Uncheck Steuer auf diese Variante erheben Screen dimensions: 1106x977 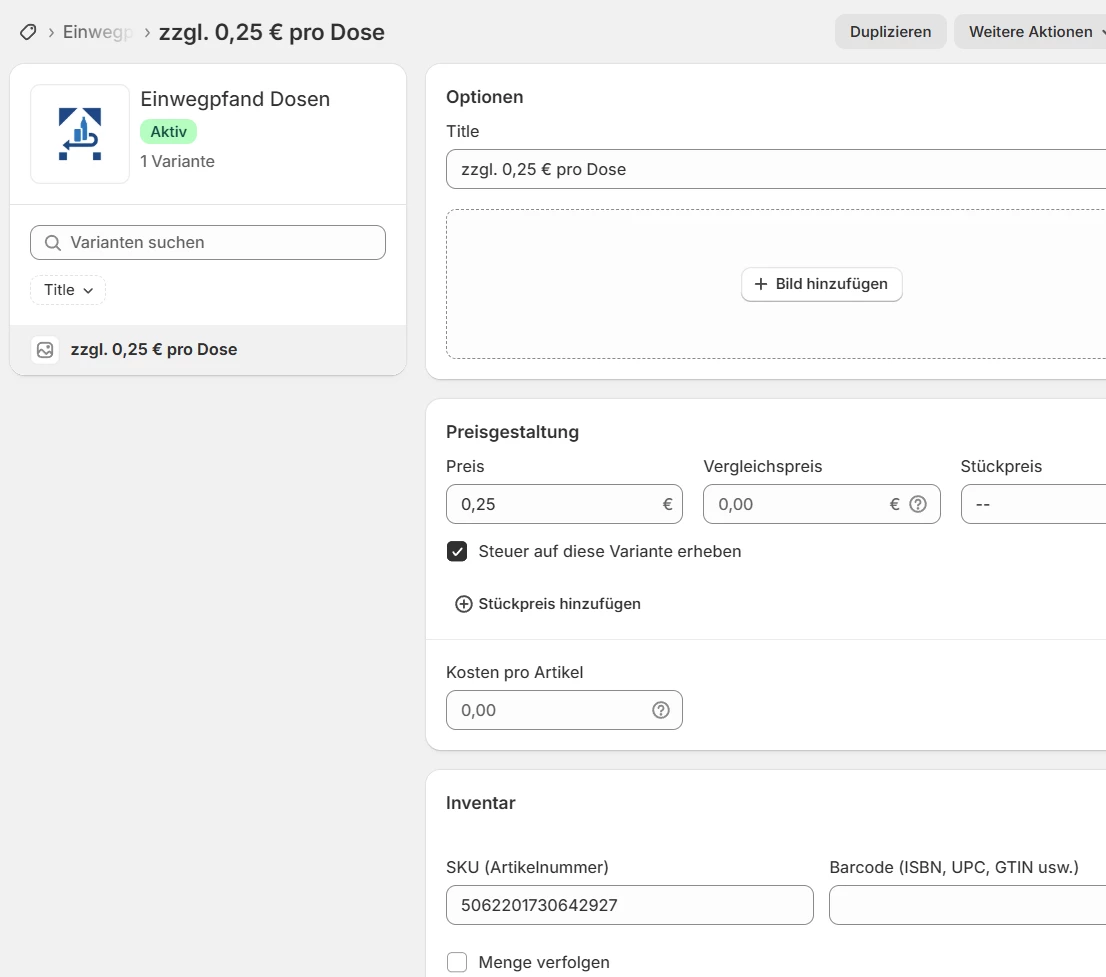pos(457,551)
